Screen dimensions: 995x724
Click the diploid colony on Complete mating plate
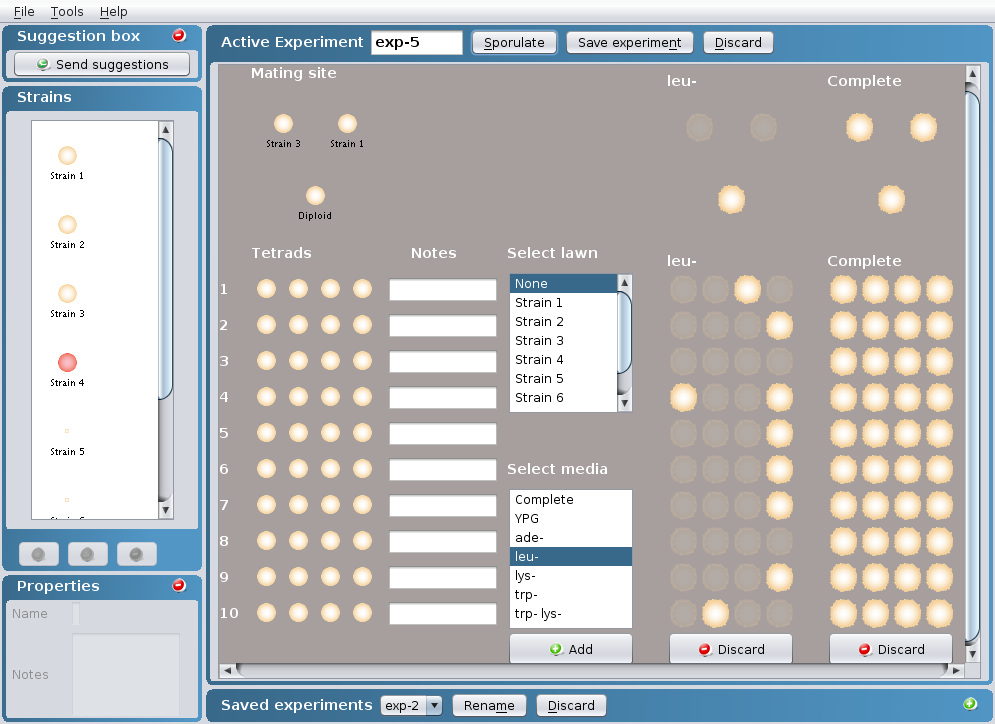coord(892,199)
